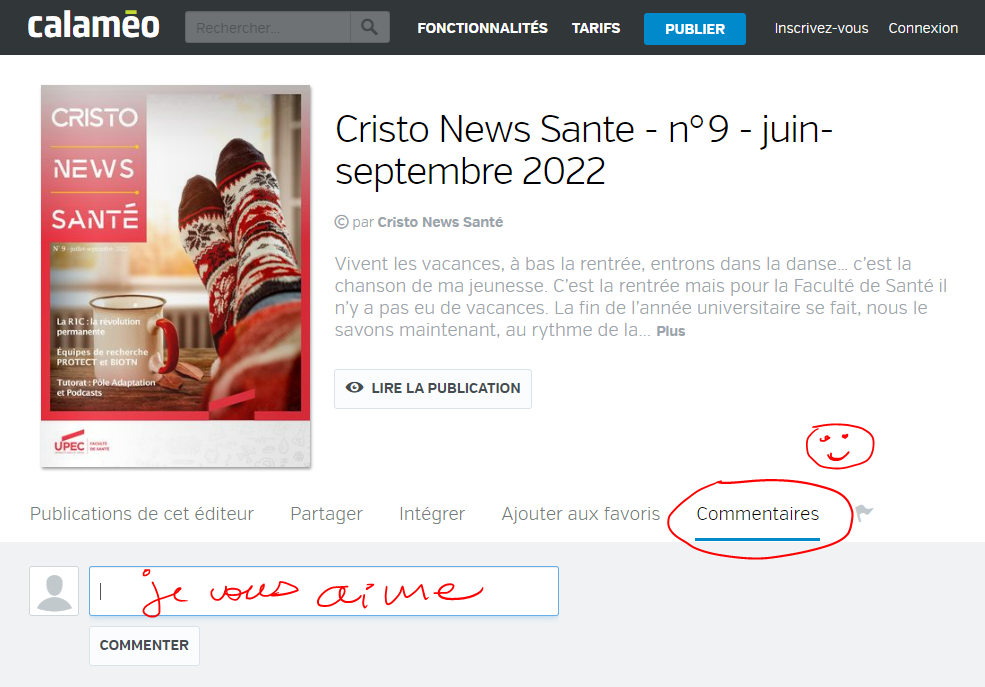Screen dimensions: 985x687
Task: Select the Commentaires tab
Action: (x=758, y=514)
